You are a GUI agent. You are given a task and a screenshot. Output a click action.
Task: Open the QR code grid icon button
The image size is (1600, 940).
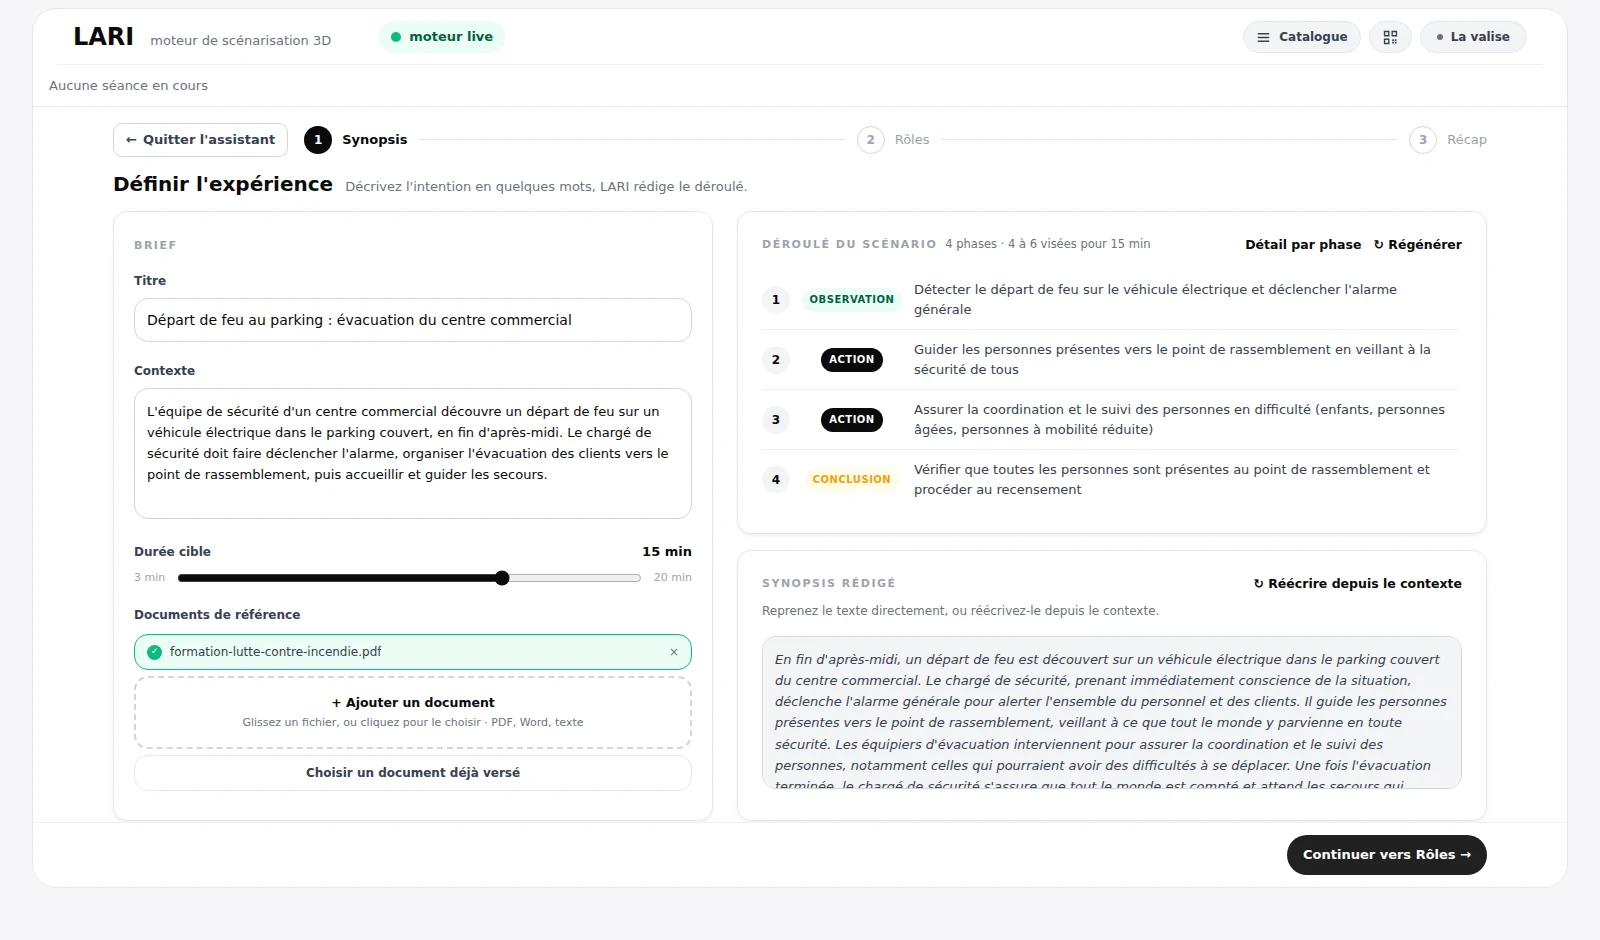(1390, 37)
